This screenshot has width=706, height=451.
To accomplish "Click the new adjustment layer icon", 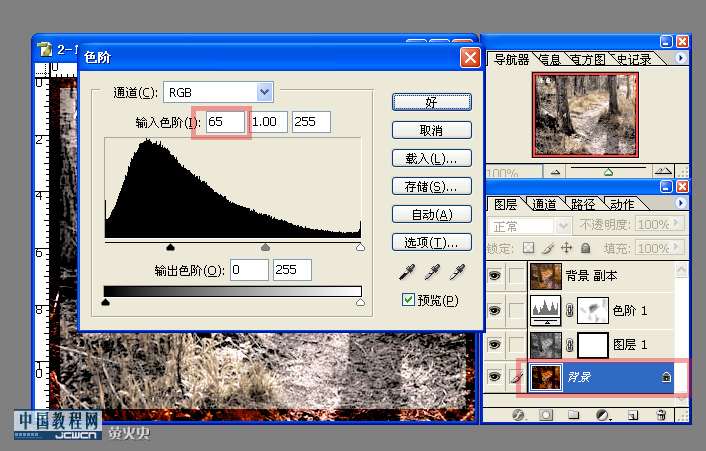I will tap(602, 415).
